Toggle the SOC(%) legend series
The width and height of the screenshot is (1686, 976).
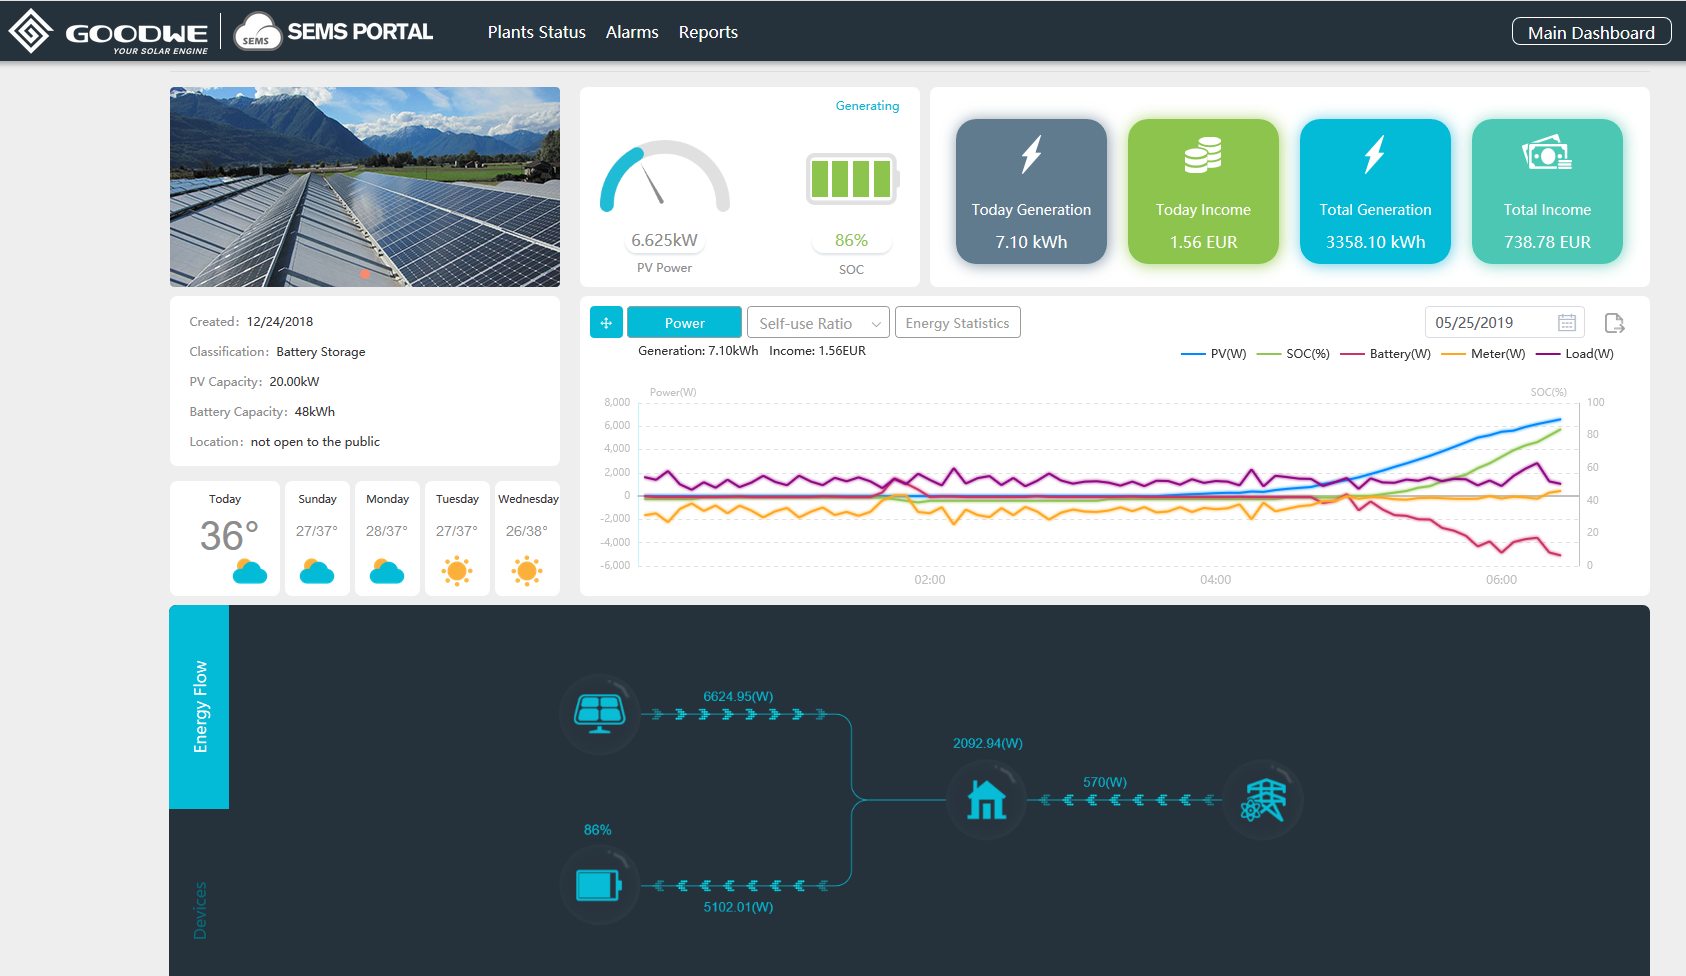(x=1294, y=354)
